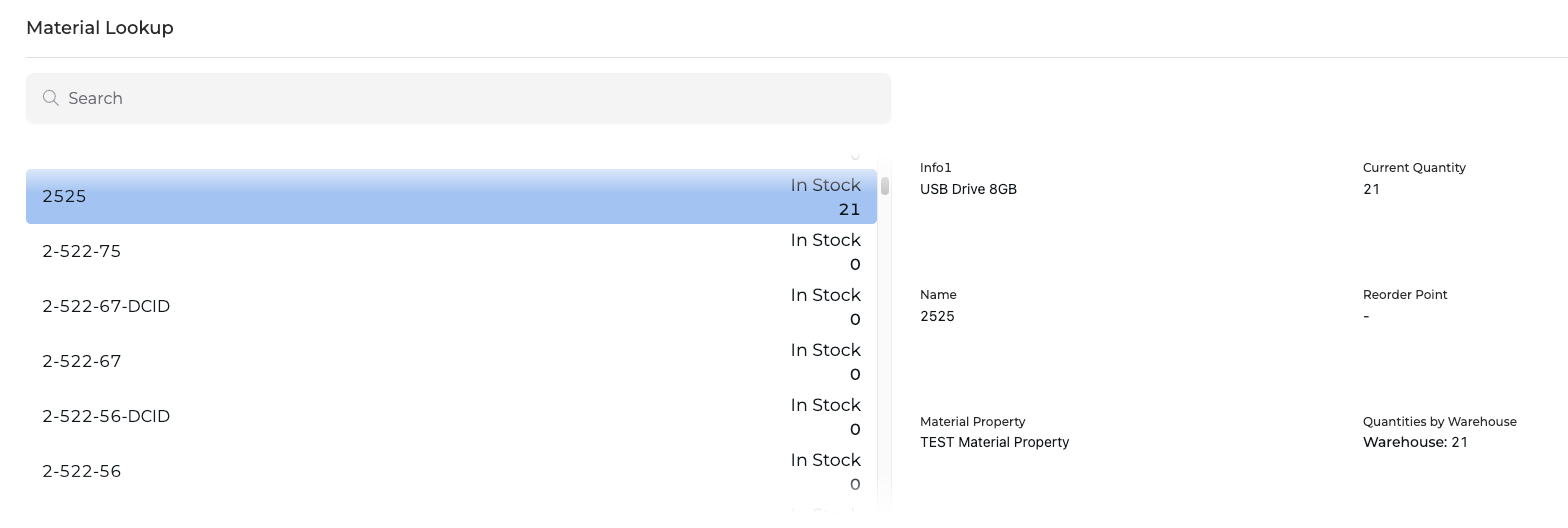The width and height of the screenshot is (1568, 528).
Task: Open the 2-522-67-DCID material entry
Action: point(451,306)
